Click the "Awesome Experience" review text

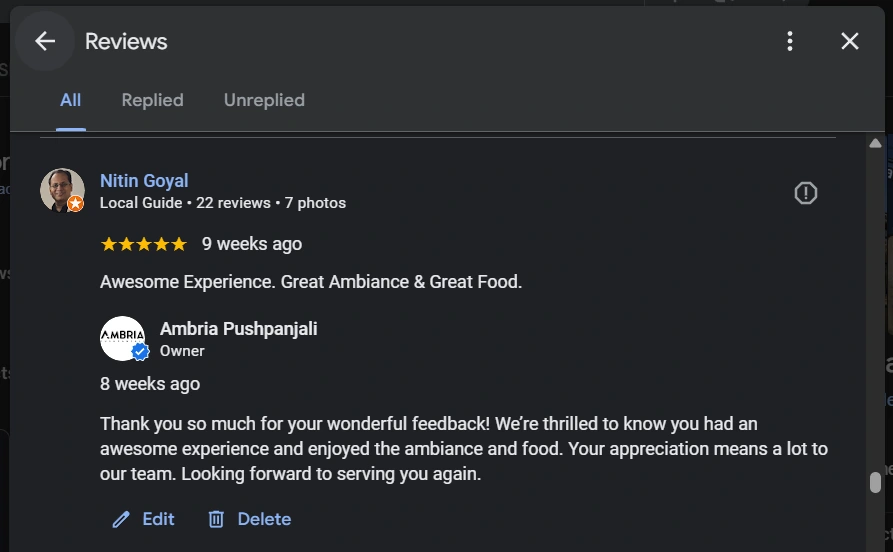(x=311, y=282)
